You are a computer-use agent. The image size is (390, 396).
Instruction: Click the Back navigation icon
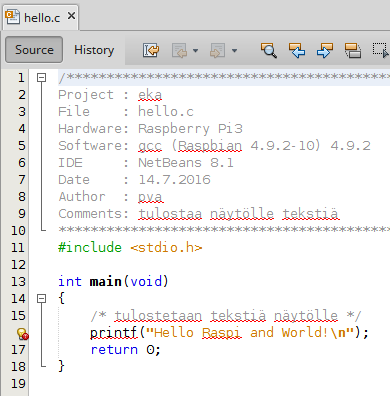pyautogui.click(x=180, y=51)
